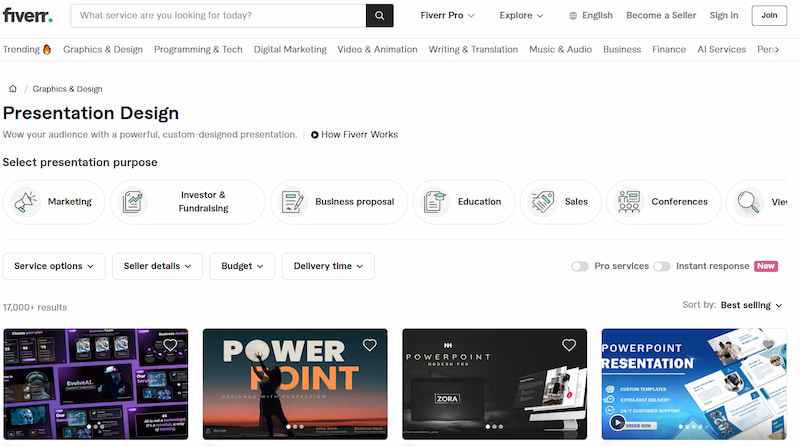Open Graphics & Design category tab
The height and width of the screenshot is (446, 800).
pyautogui.click(x=103, y=49)
